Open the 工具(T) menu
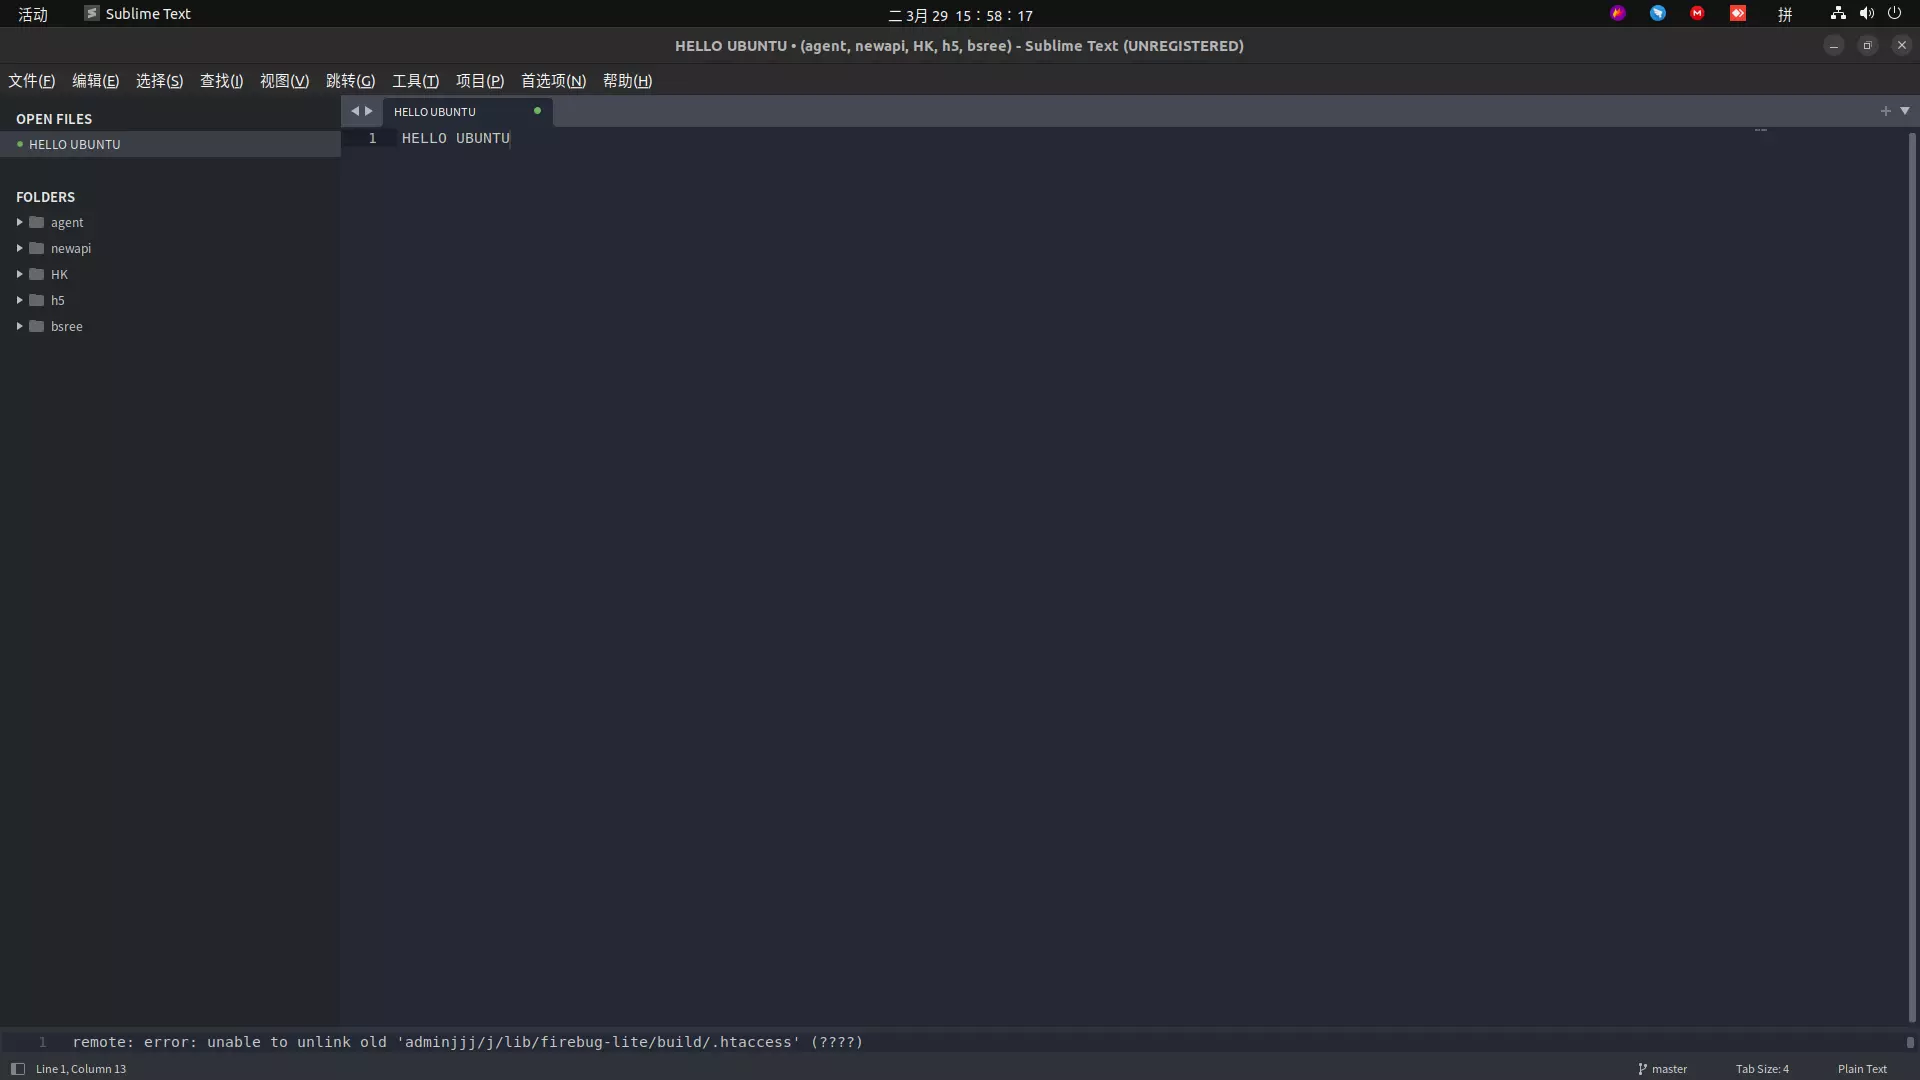 (416, 81)
